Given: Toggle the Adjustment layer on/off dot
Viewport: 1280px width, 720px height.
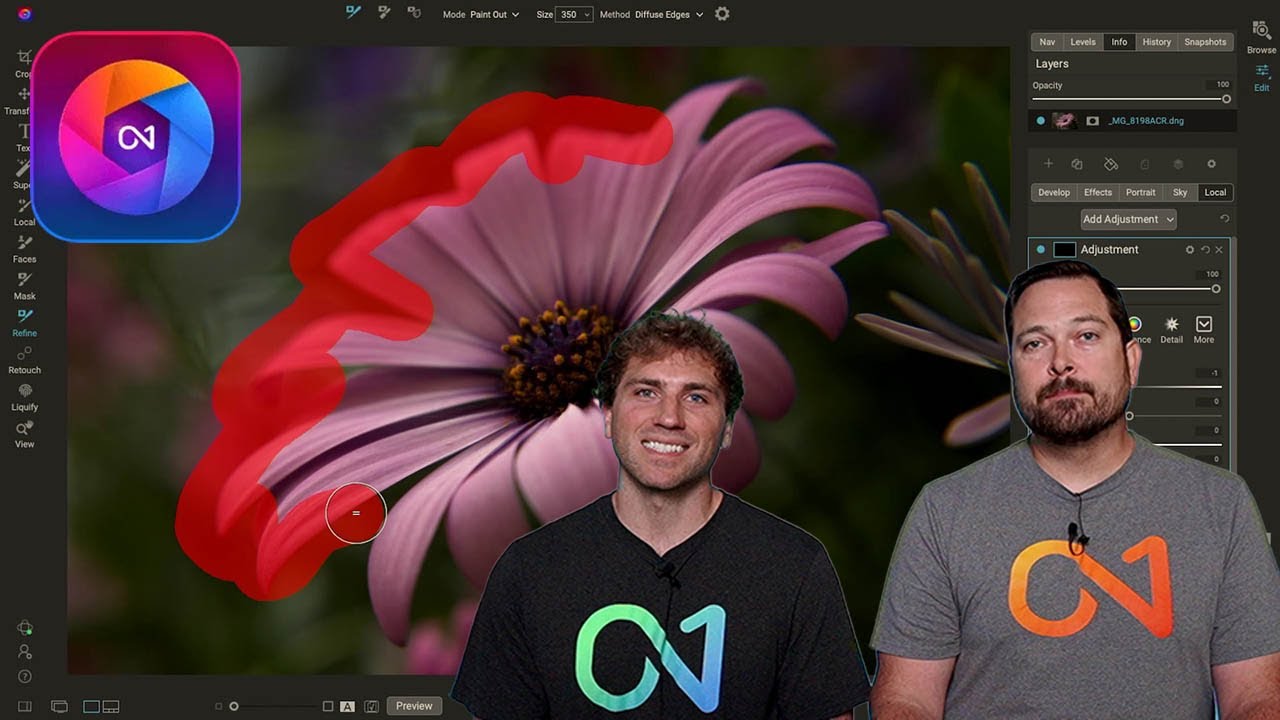Looking at the screenshot, I should [x=1041, y=249].
